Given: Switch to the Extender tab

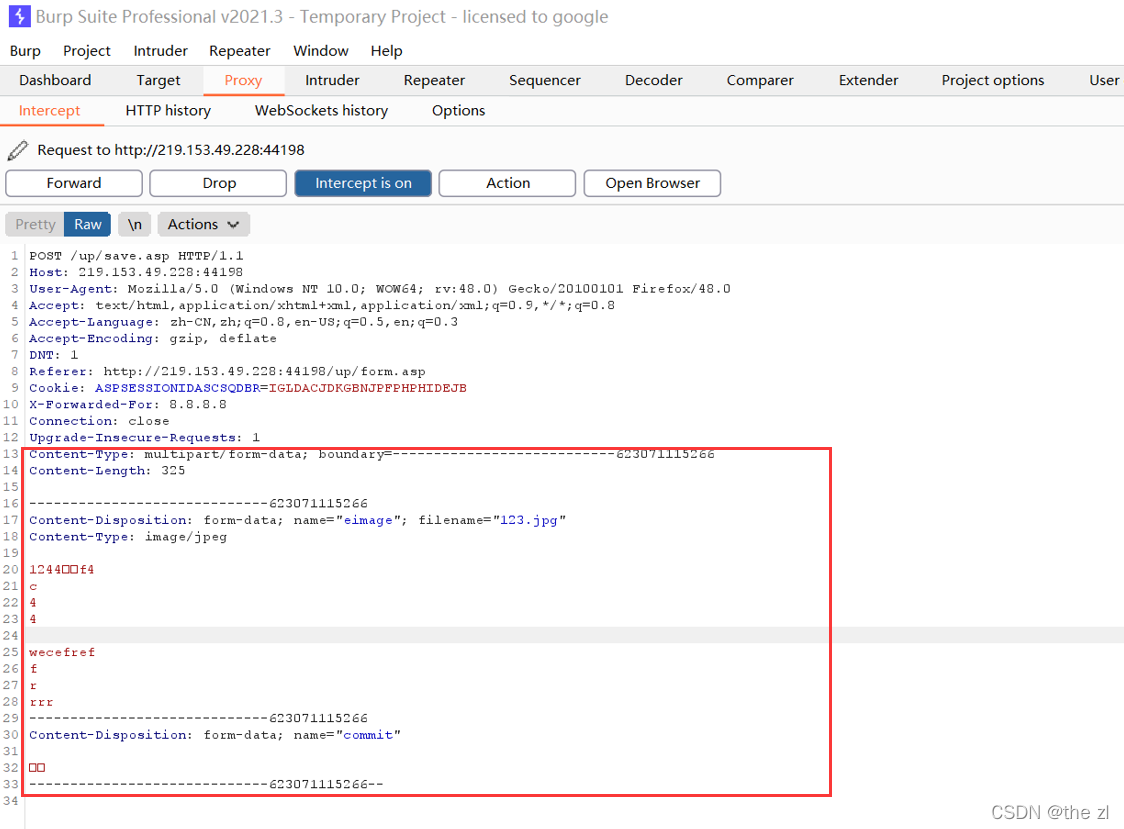Looking at the screenshot, I should (868, 80).
